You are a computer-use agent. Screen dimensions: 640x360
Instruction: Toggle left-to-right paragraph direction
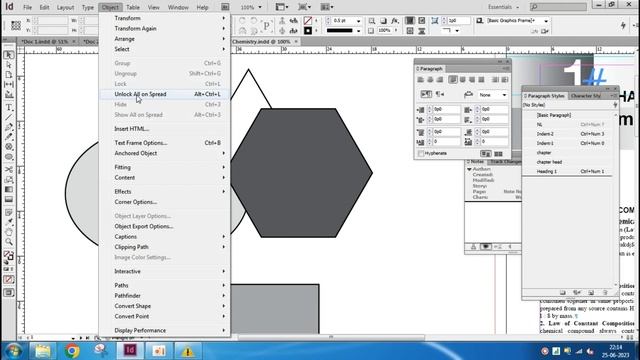(426, 94)
